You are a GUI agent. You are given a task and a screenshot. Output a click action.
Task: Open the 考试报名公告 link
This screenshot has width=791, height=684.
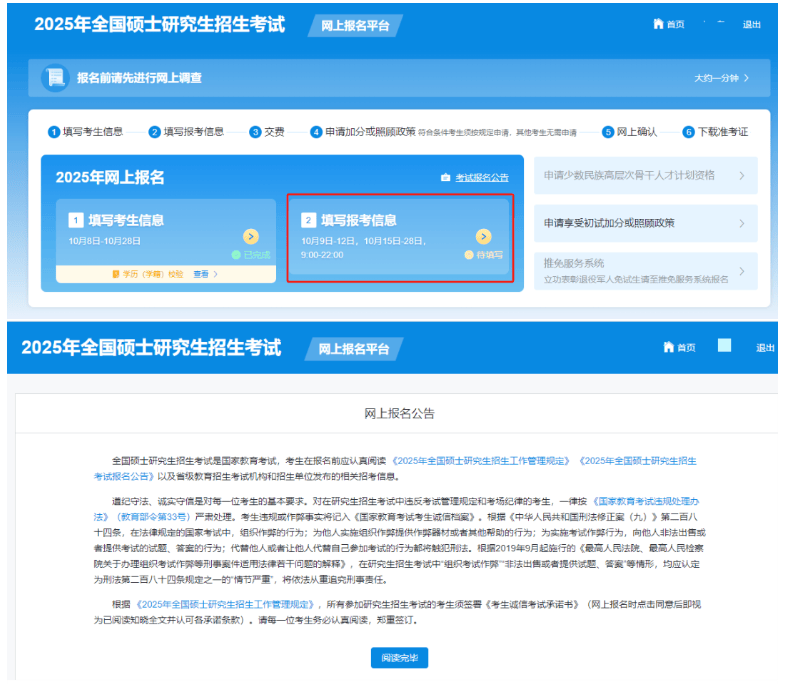click(x=482, y=178)
